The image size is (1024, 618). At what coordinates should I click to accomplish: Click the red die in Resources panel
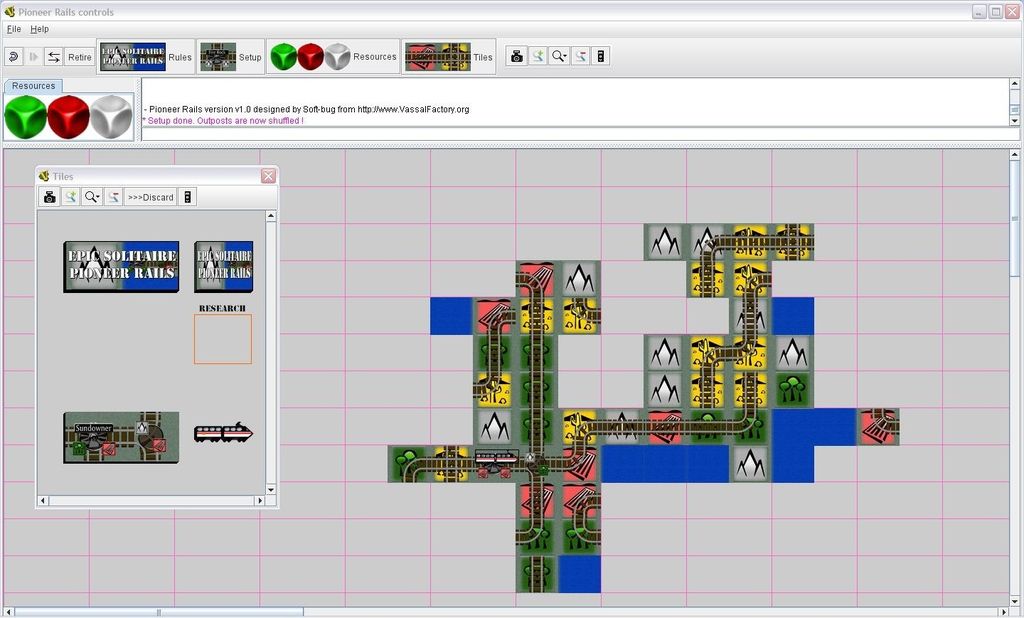point(69,117)
